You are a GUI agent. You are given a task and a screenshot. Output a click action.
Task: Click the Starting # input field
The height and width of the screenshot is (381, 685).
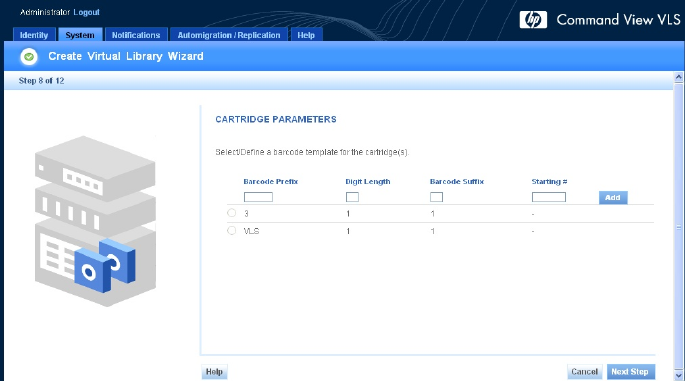pos(549,197)
